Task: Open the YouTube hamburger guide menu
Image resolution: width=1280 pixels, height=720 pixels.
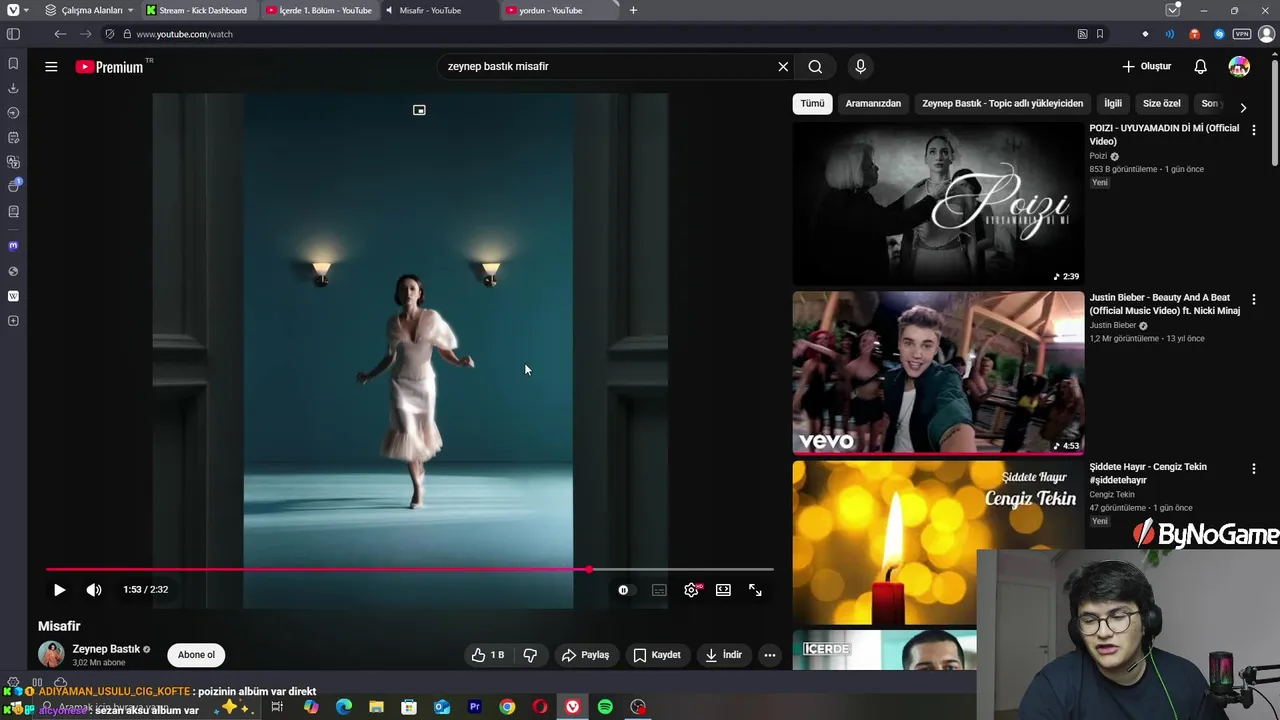Action: point(51,67)
